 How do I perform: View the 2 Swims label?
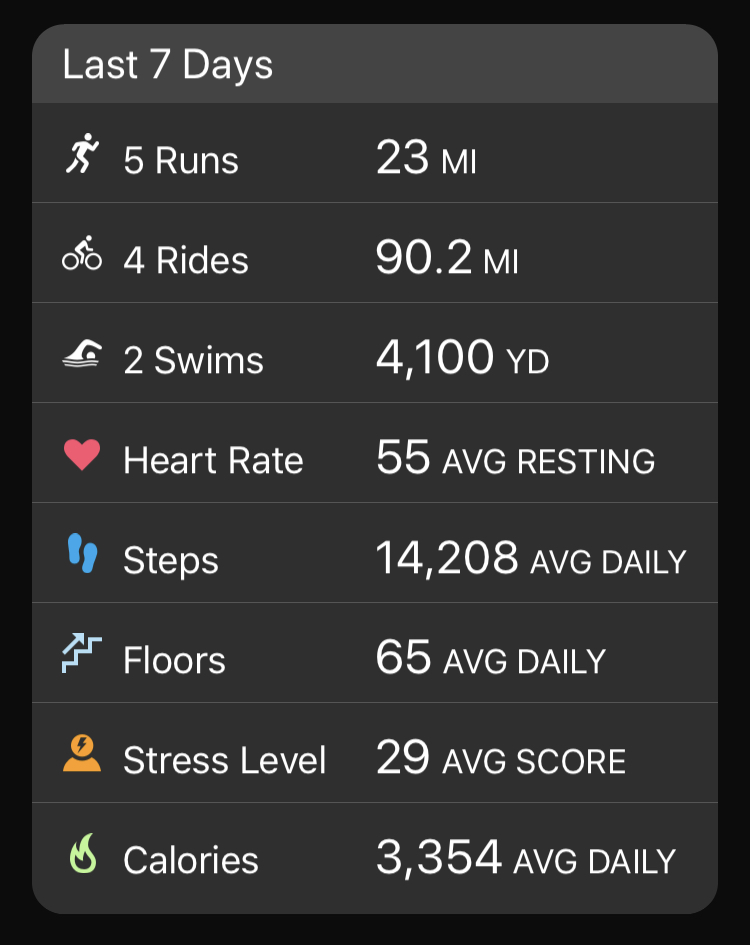[193, 360]
